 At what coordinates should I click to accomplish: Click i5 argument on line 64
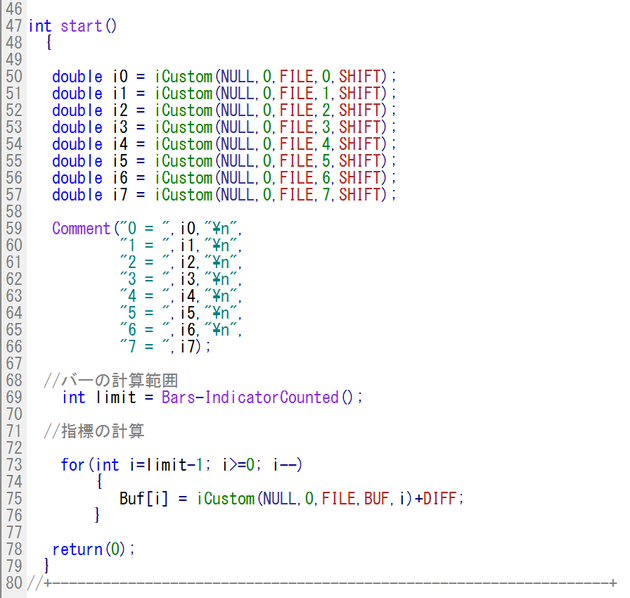coord(188,313)
